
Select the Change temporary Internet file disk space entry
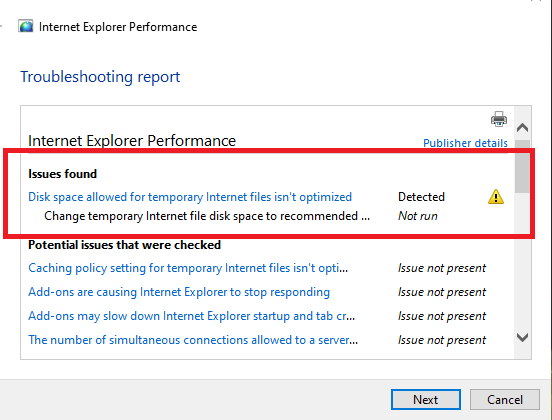(207, 216)
